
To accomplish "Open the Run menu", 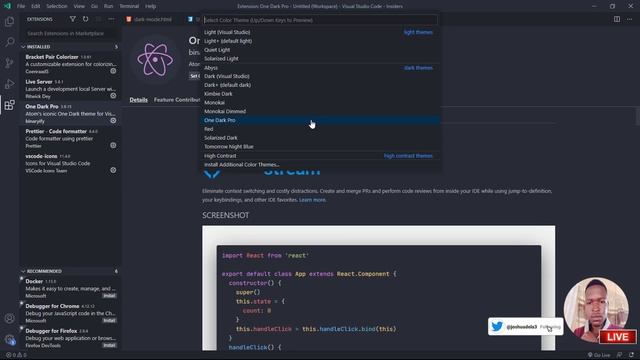I will click(108, 6).
